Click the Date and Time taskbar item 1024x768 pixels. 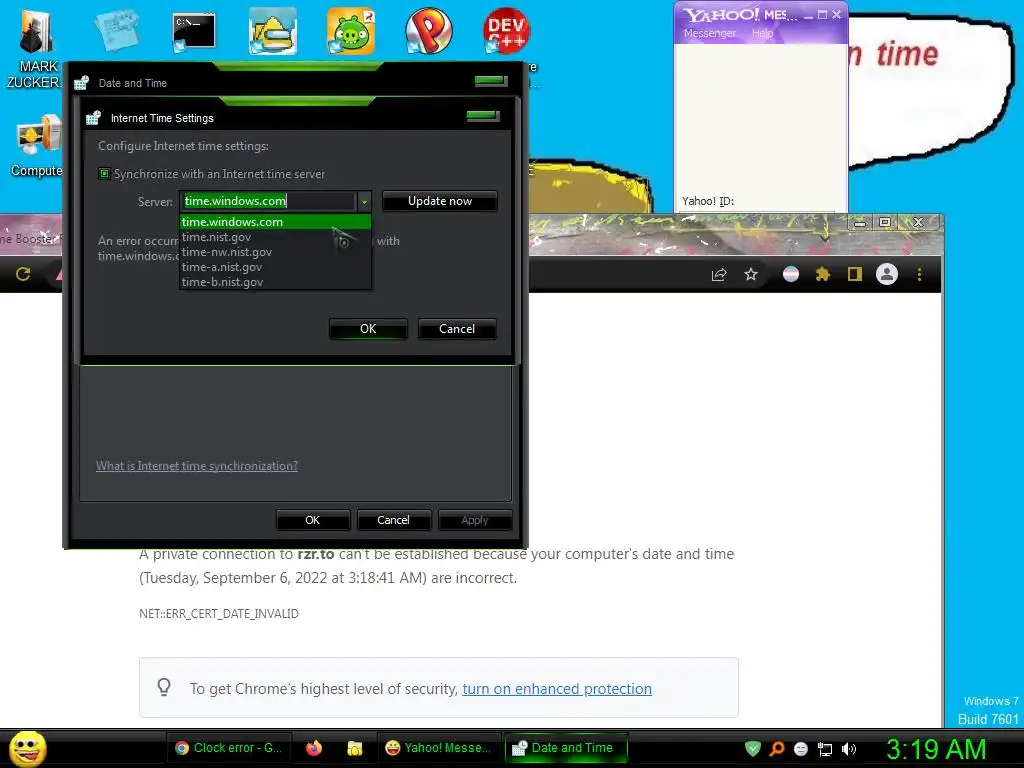pos(566,748)
